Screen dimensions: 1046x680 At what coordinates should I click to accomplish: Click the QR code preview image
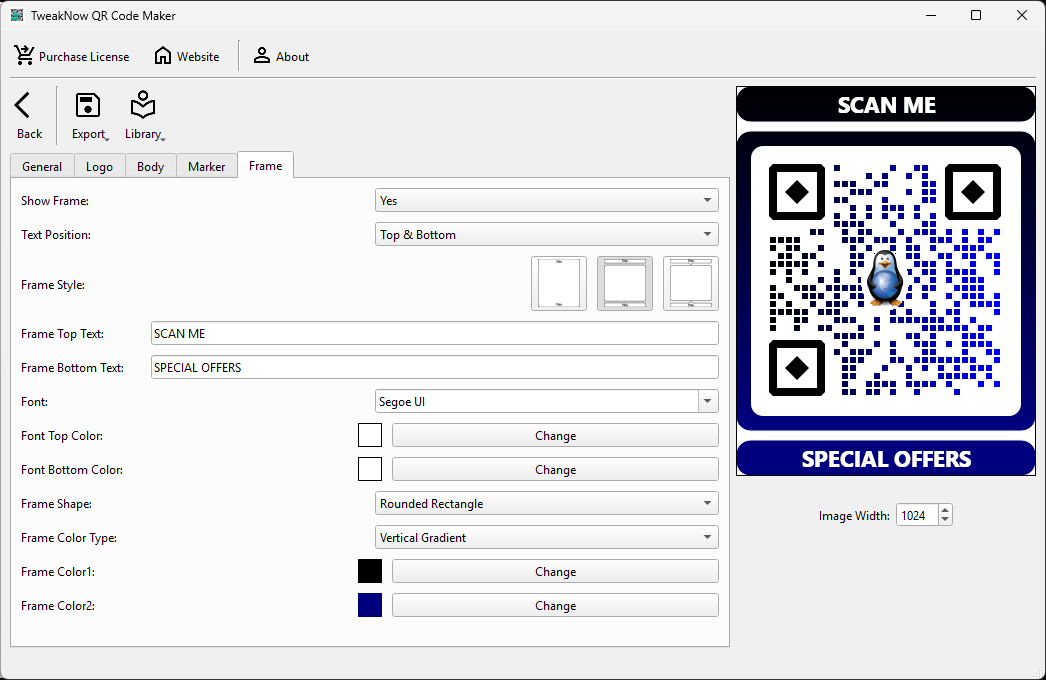coord(886,281)
